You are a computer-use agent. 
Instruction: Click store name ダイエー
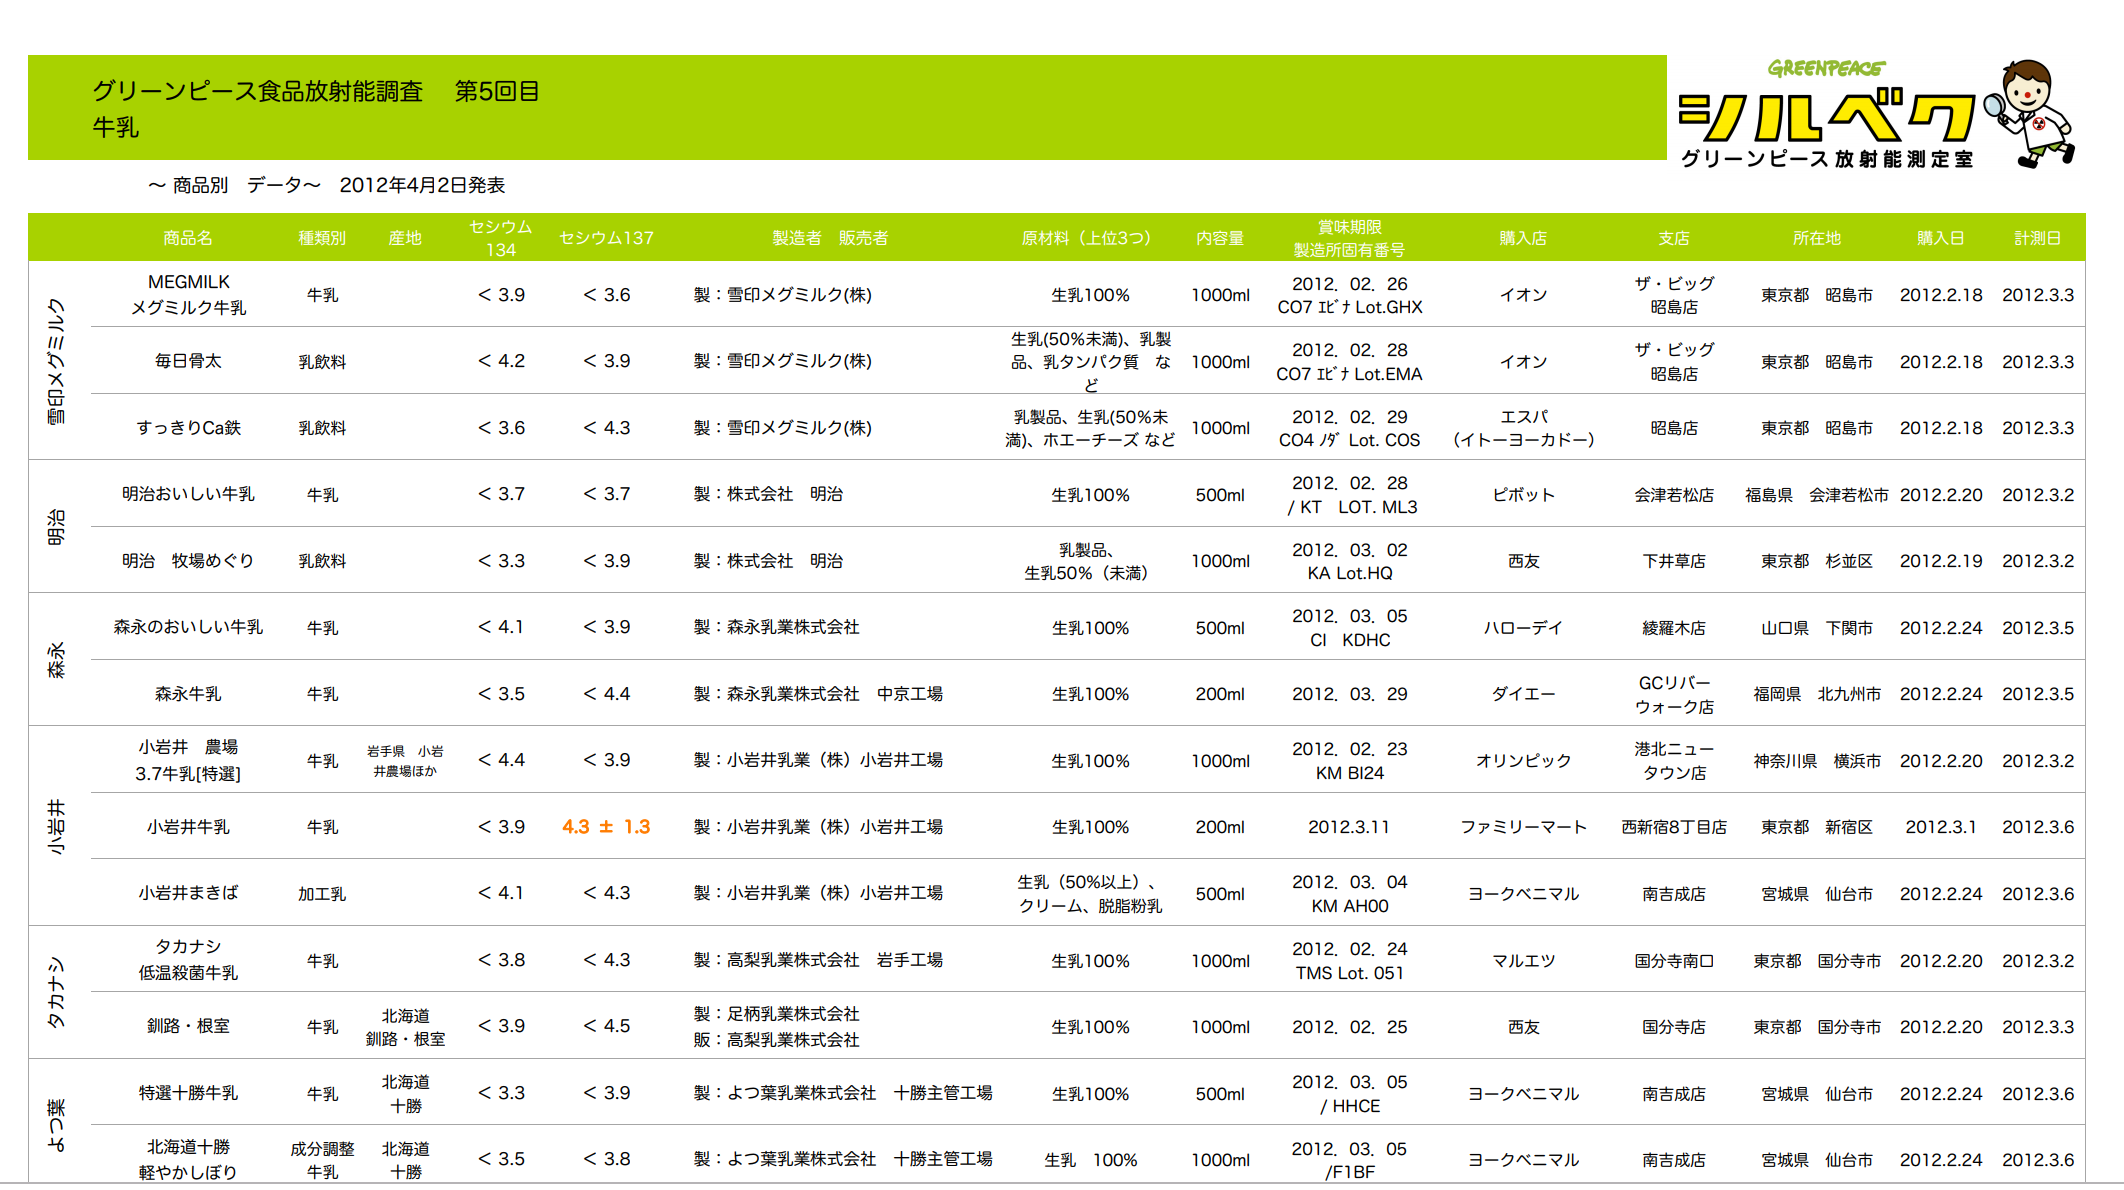click(x=1523, y=694)
